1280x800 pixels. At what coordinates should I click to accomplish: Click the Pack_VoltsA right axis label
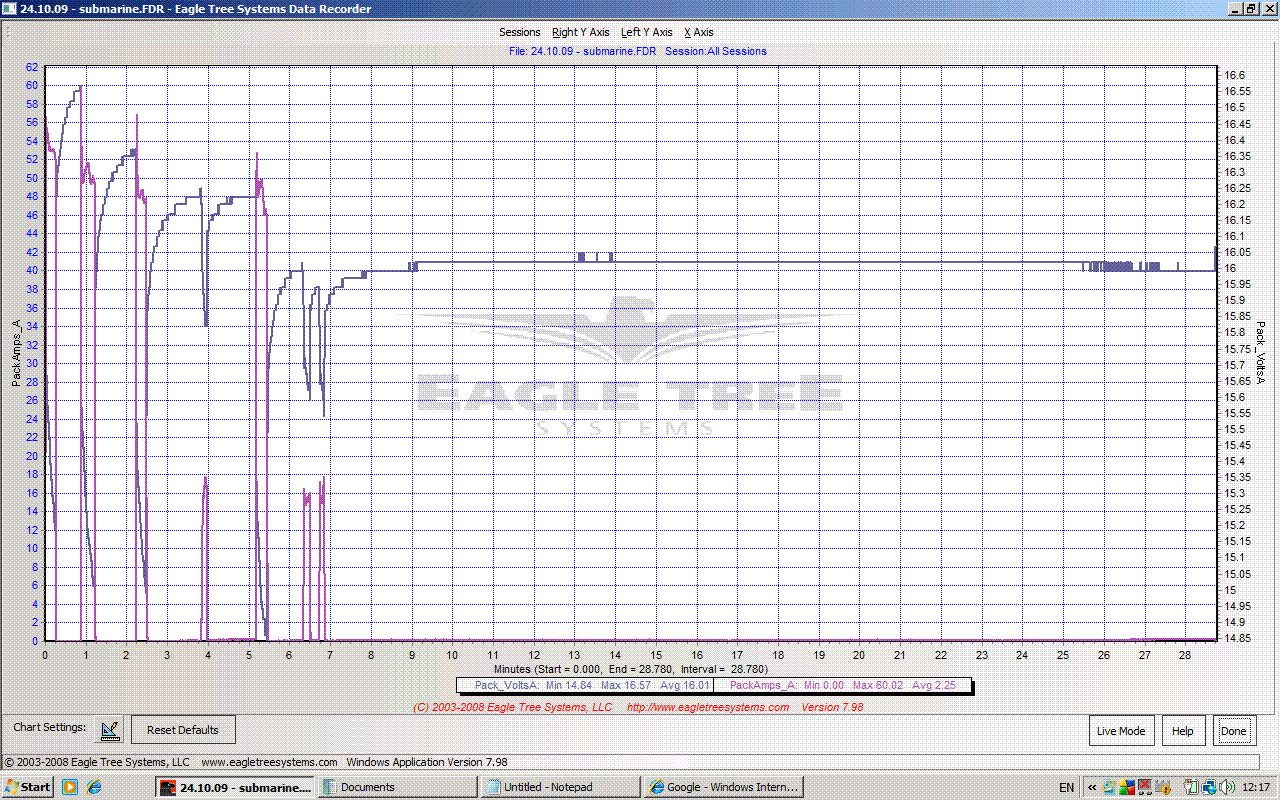(1261, 353)
